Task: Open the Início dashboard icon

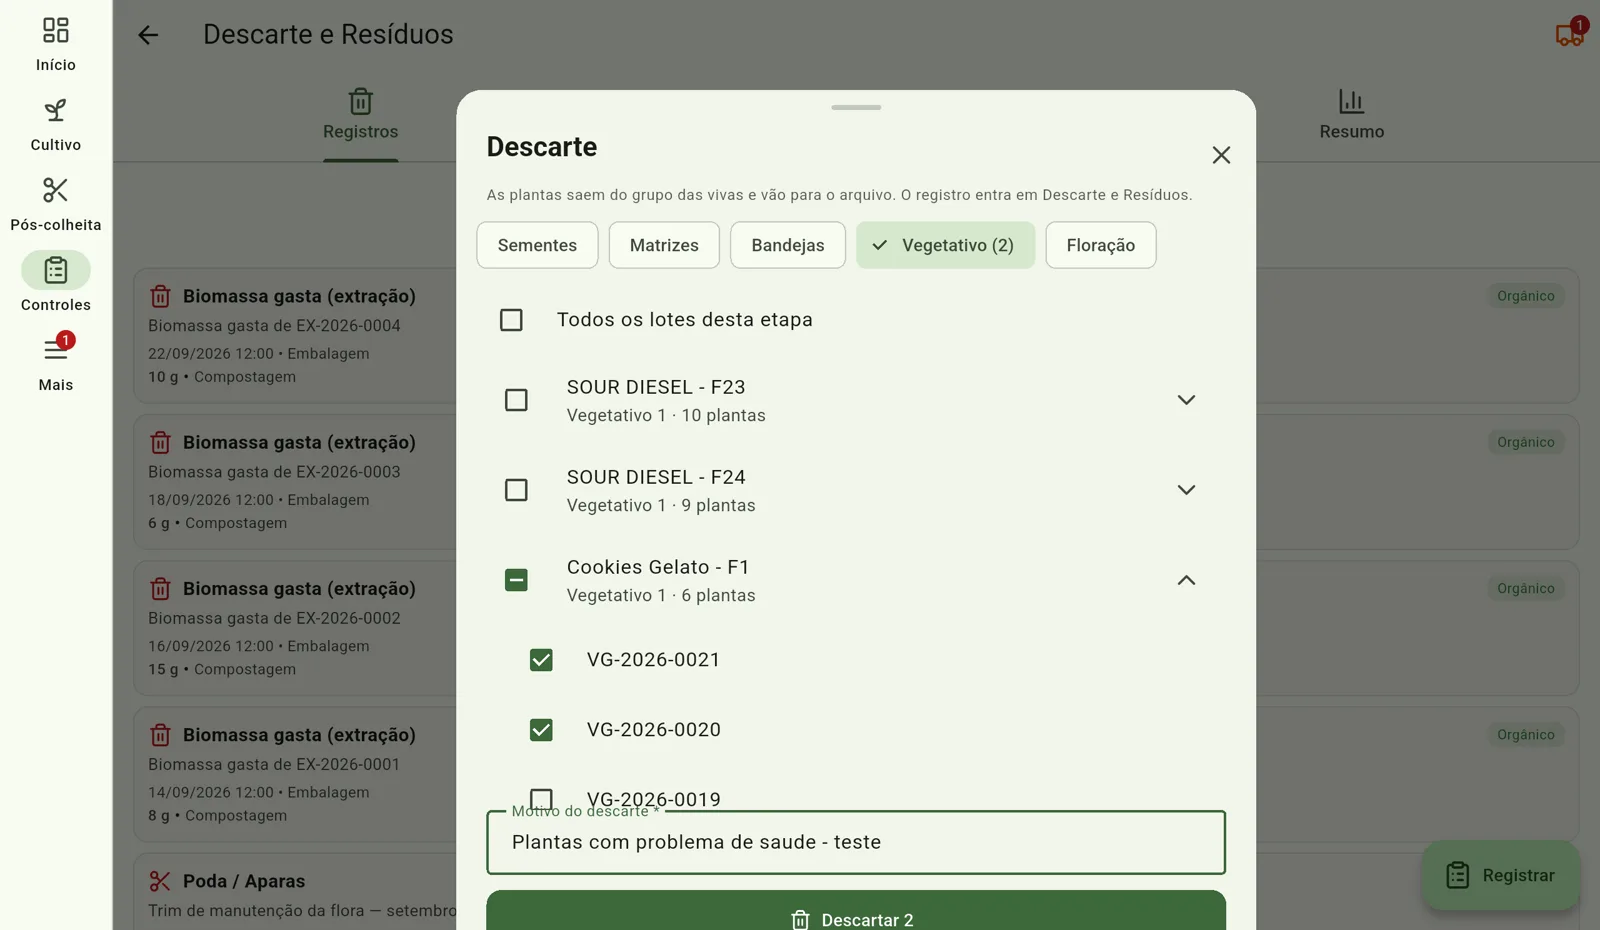Action: tap(56, 30)
